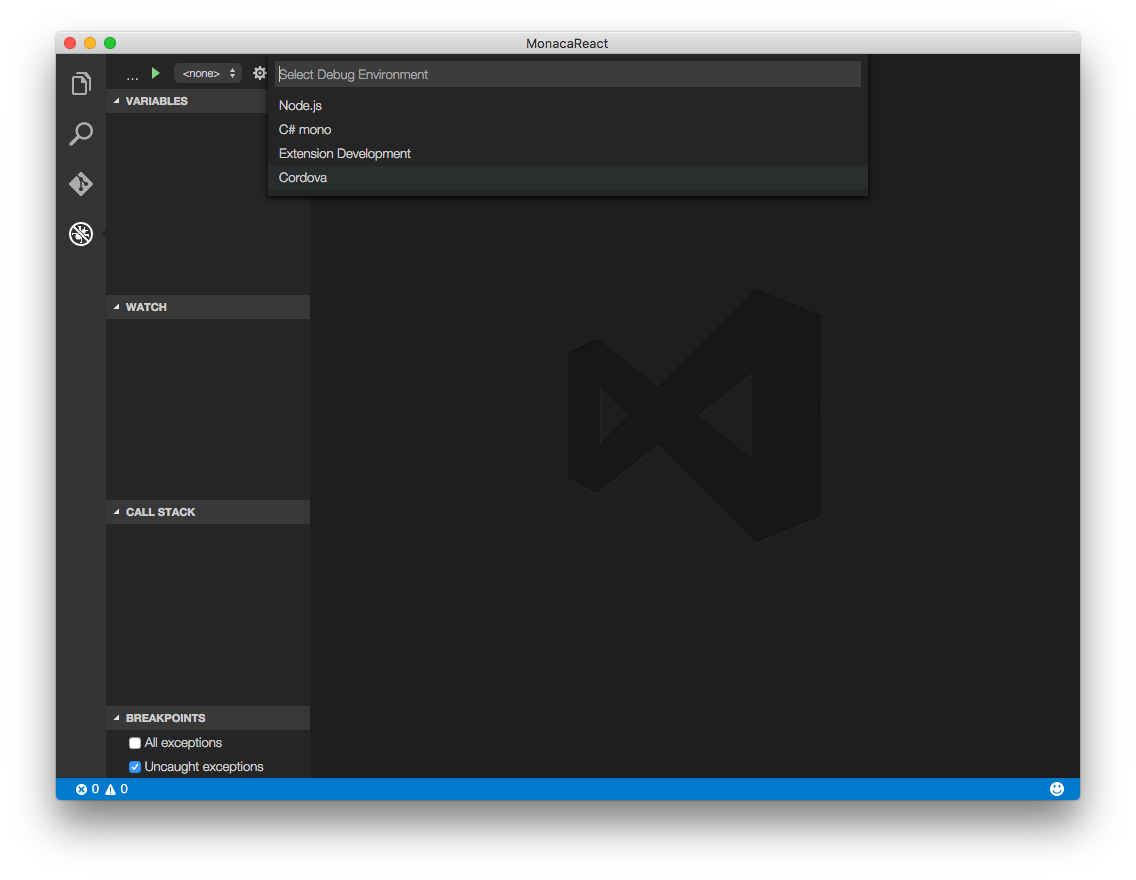Image resolution: width=1136 pixels, height=880 pixels.
Task: Click the warnings triangle in status bar
Action: [x=111, y=789]
